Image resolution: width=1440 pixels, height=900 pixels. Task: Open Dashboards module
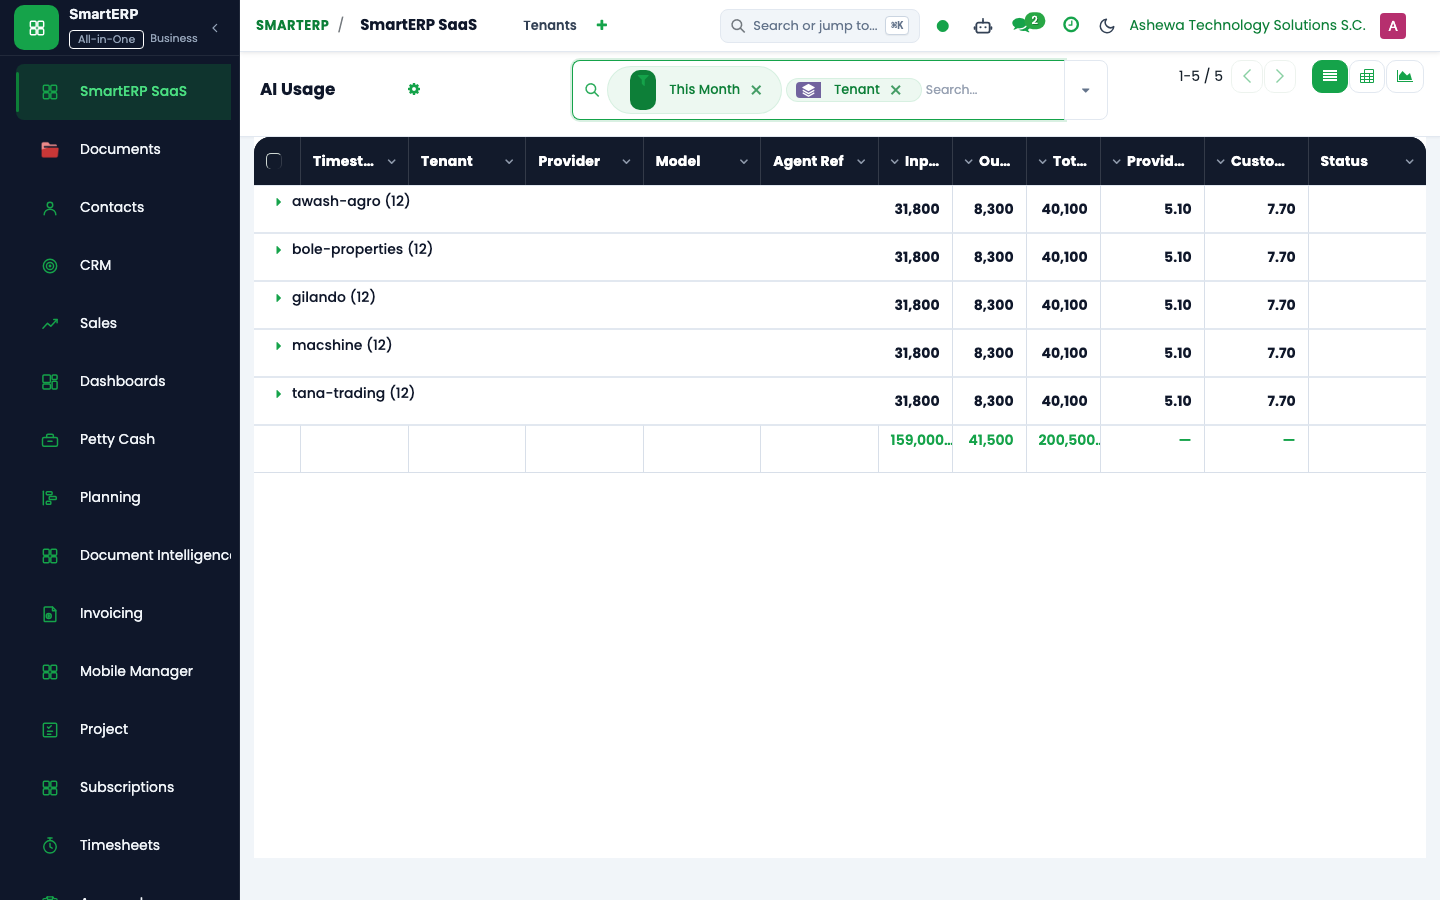point(124,381)
